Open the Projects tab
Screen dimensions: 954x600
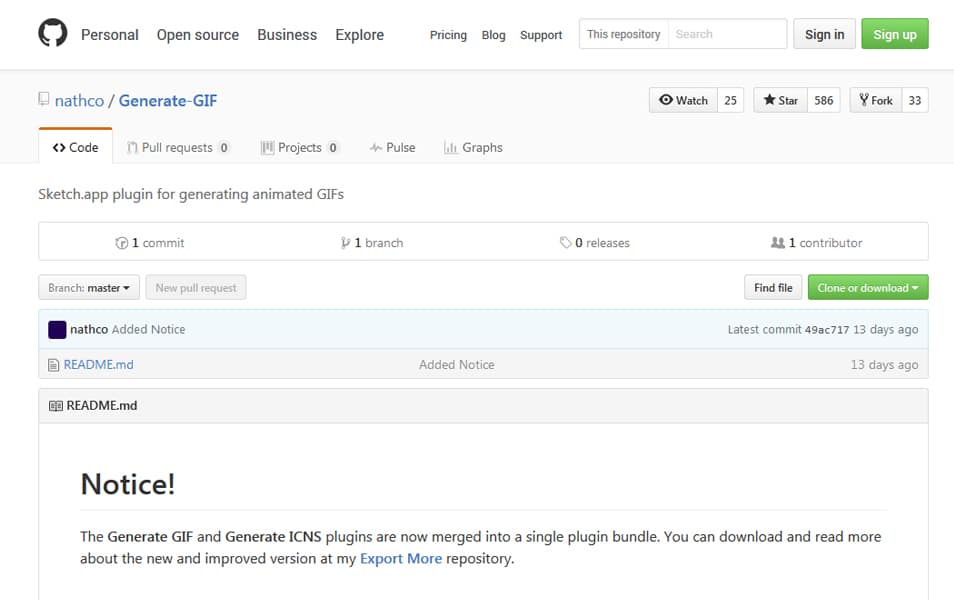[x=299, y=147]
